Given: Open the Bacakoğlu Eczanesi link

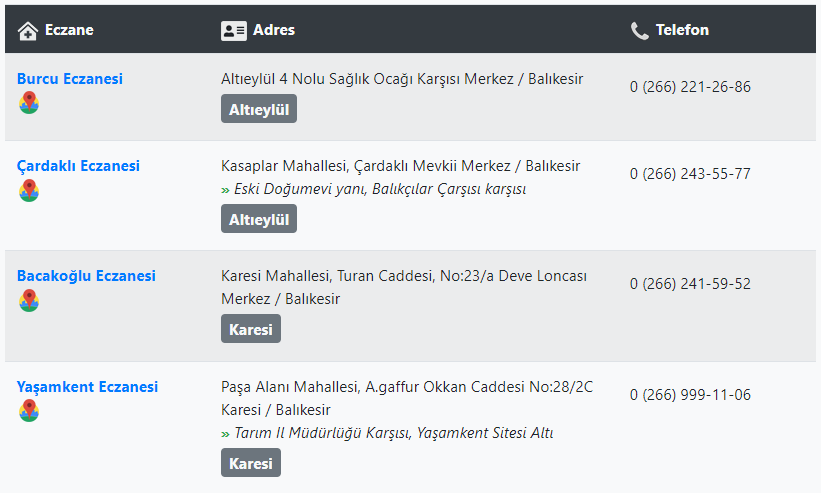Looking at the screenshot, I should 86,276.
